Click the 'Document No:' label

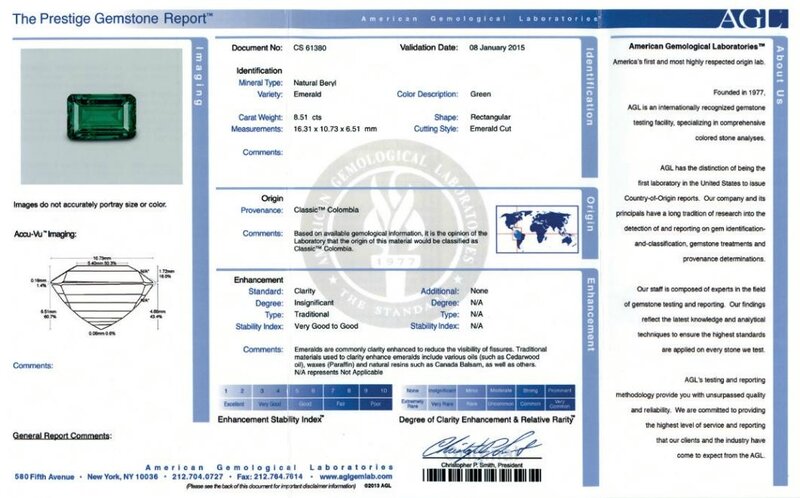click(257, 47)
